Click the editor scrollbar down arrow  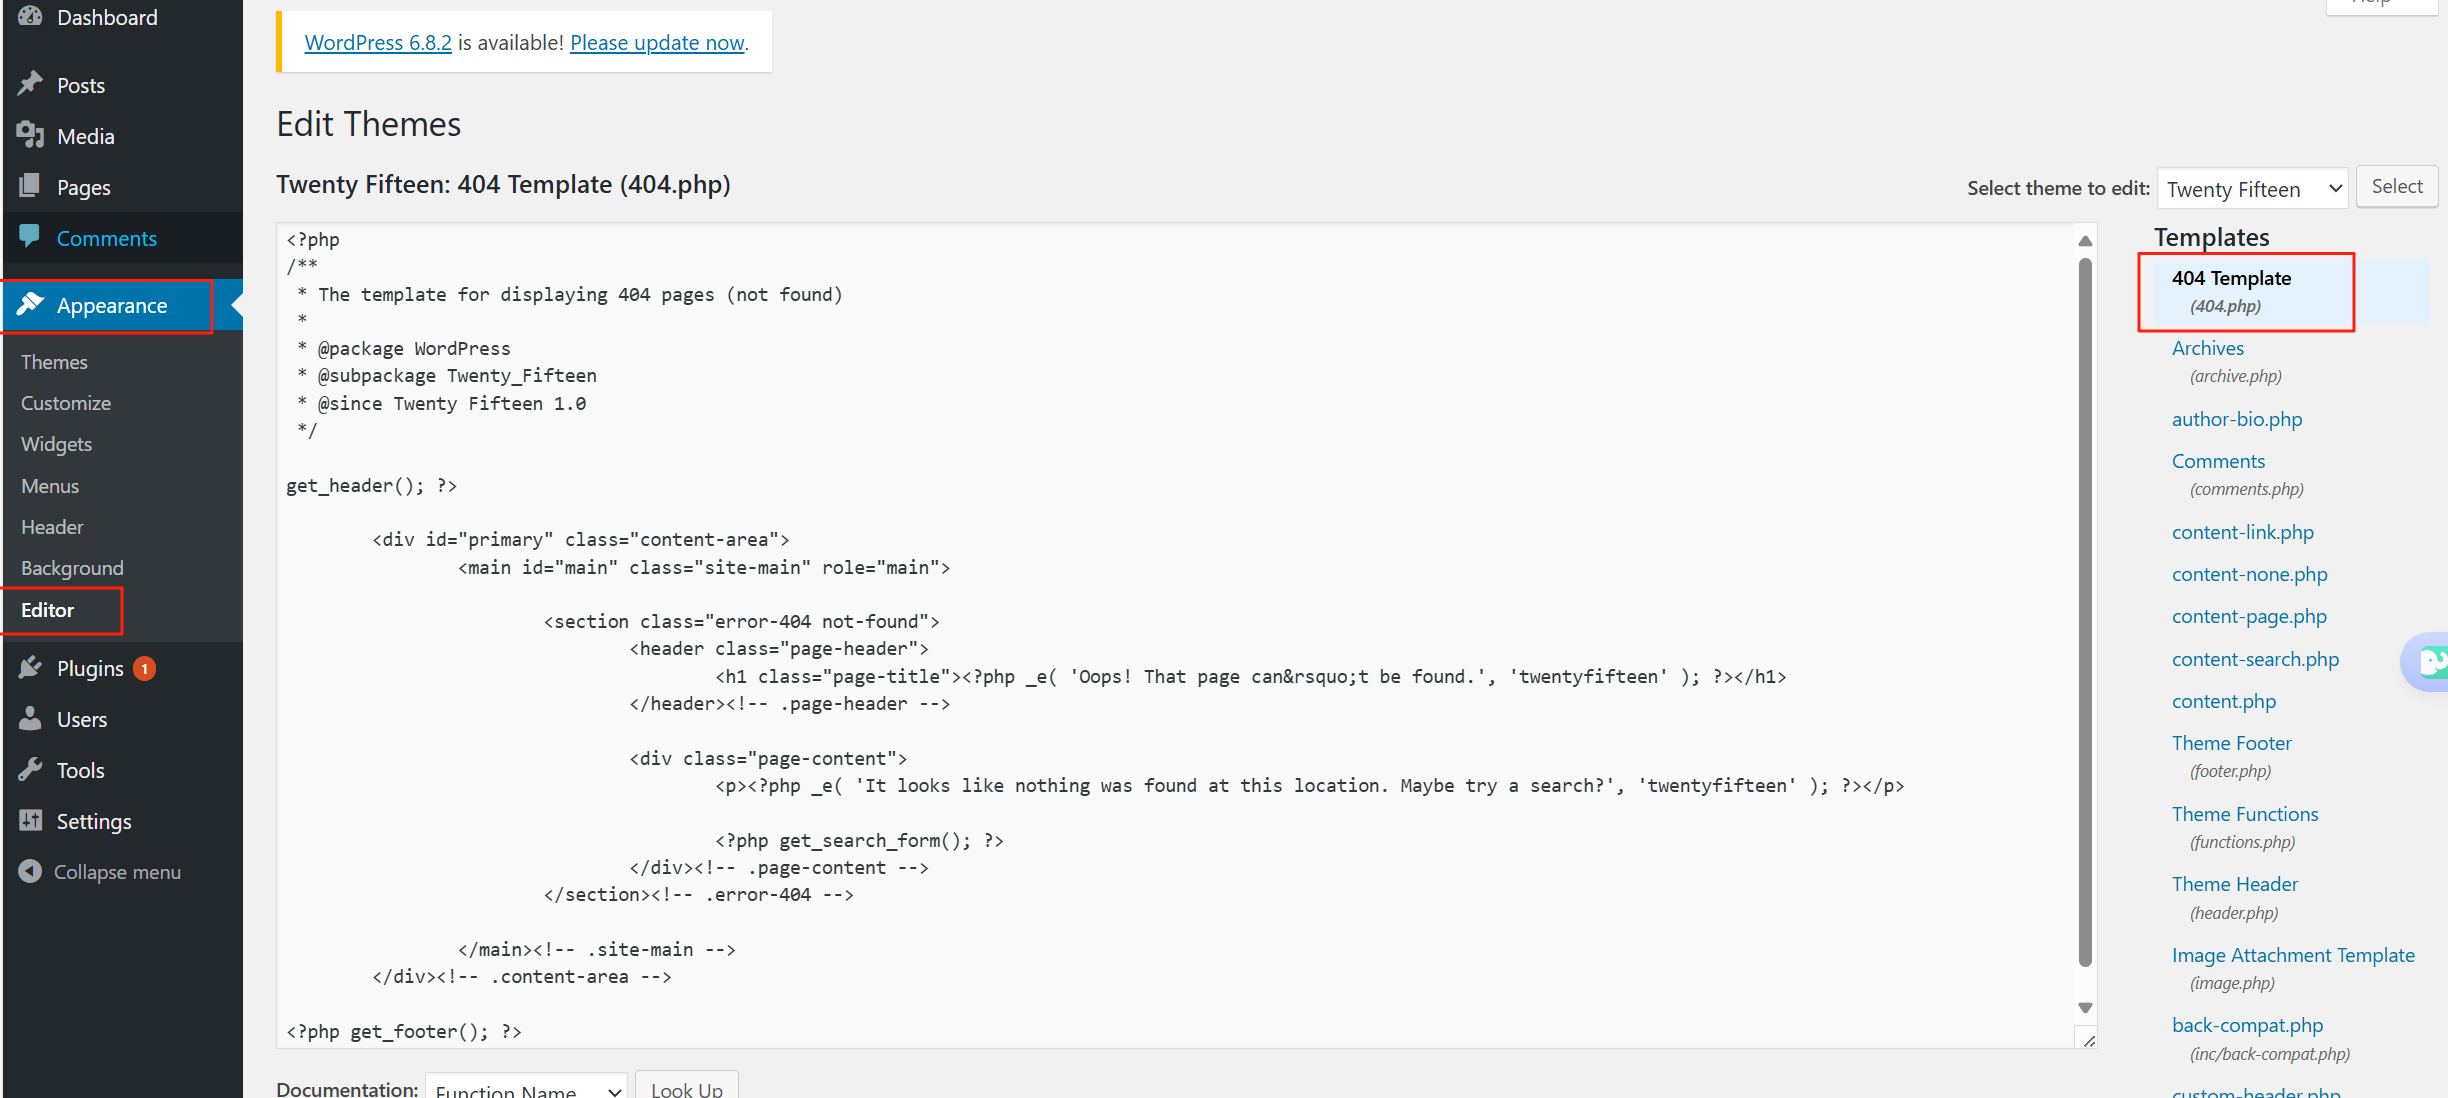click(2085, 1008)
